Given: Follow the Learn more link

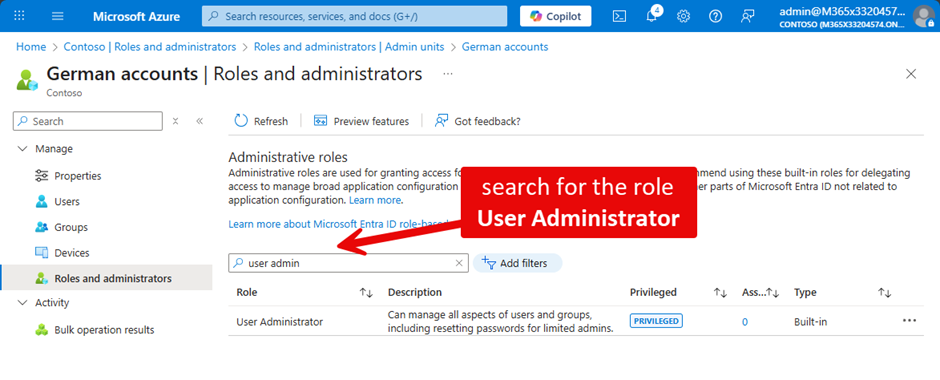Looking at the screenshot, I should point(375,200).
